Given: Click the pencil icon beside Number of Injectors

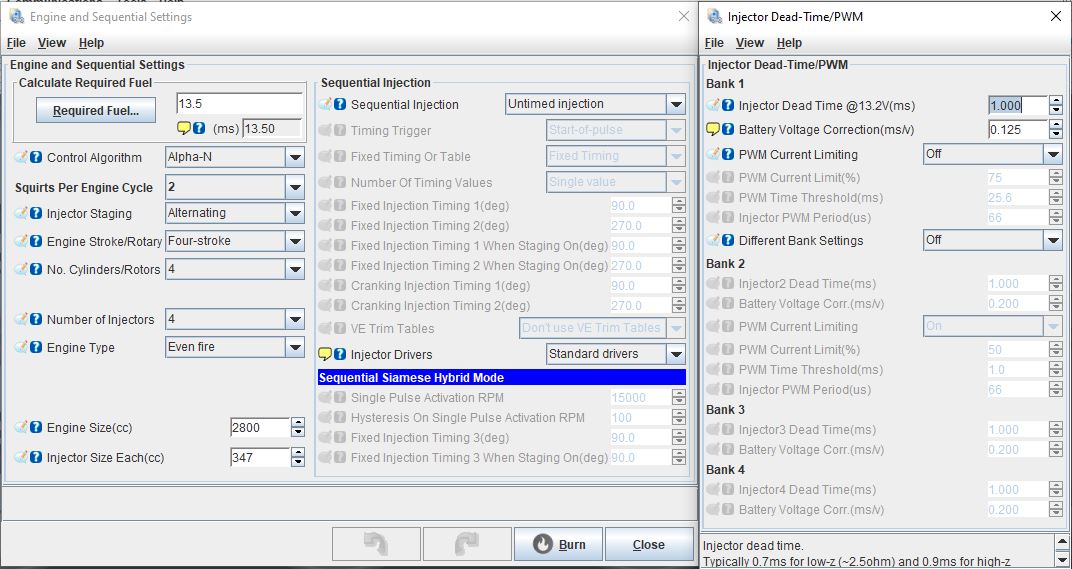Looking at the screenshot, I should coord(22,320).
